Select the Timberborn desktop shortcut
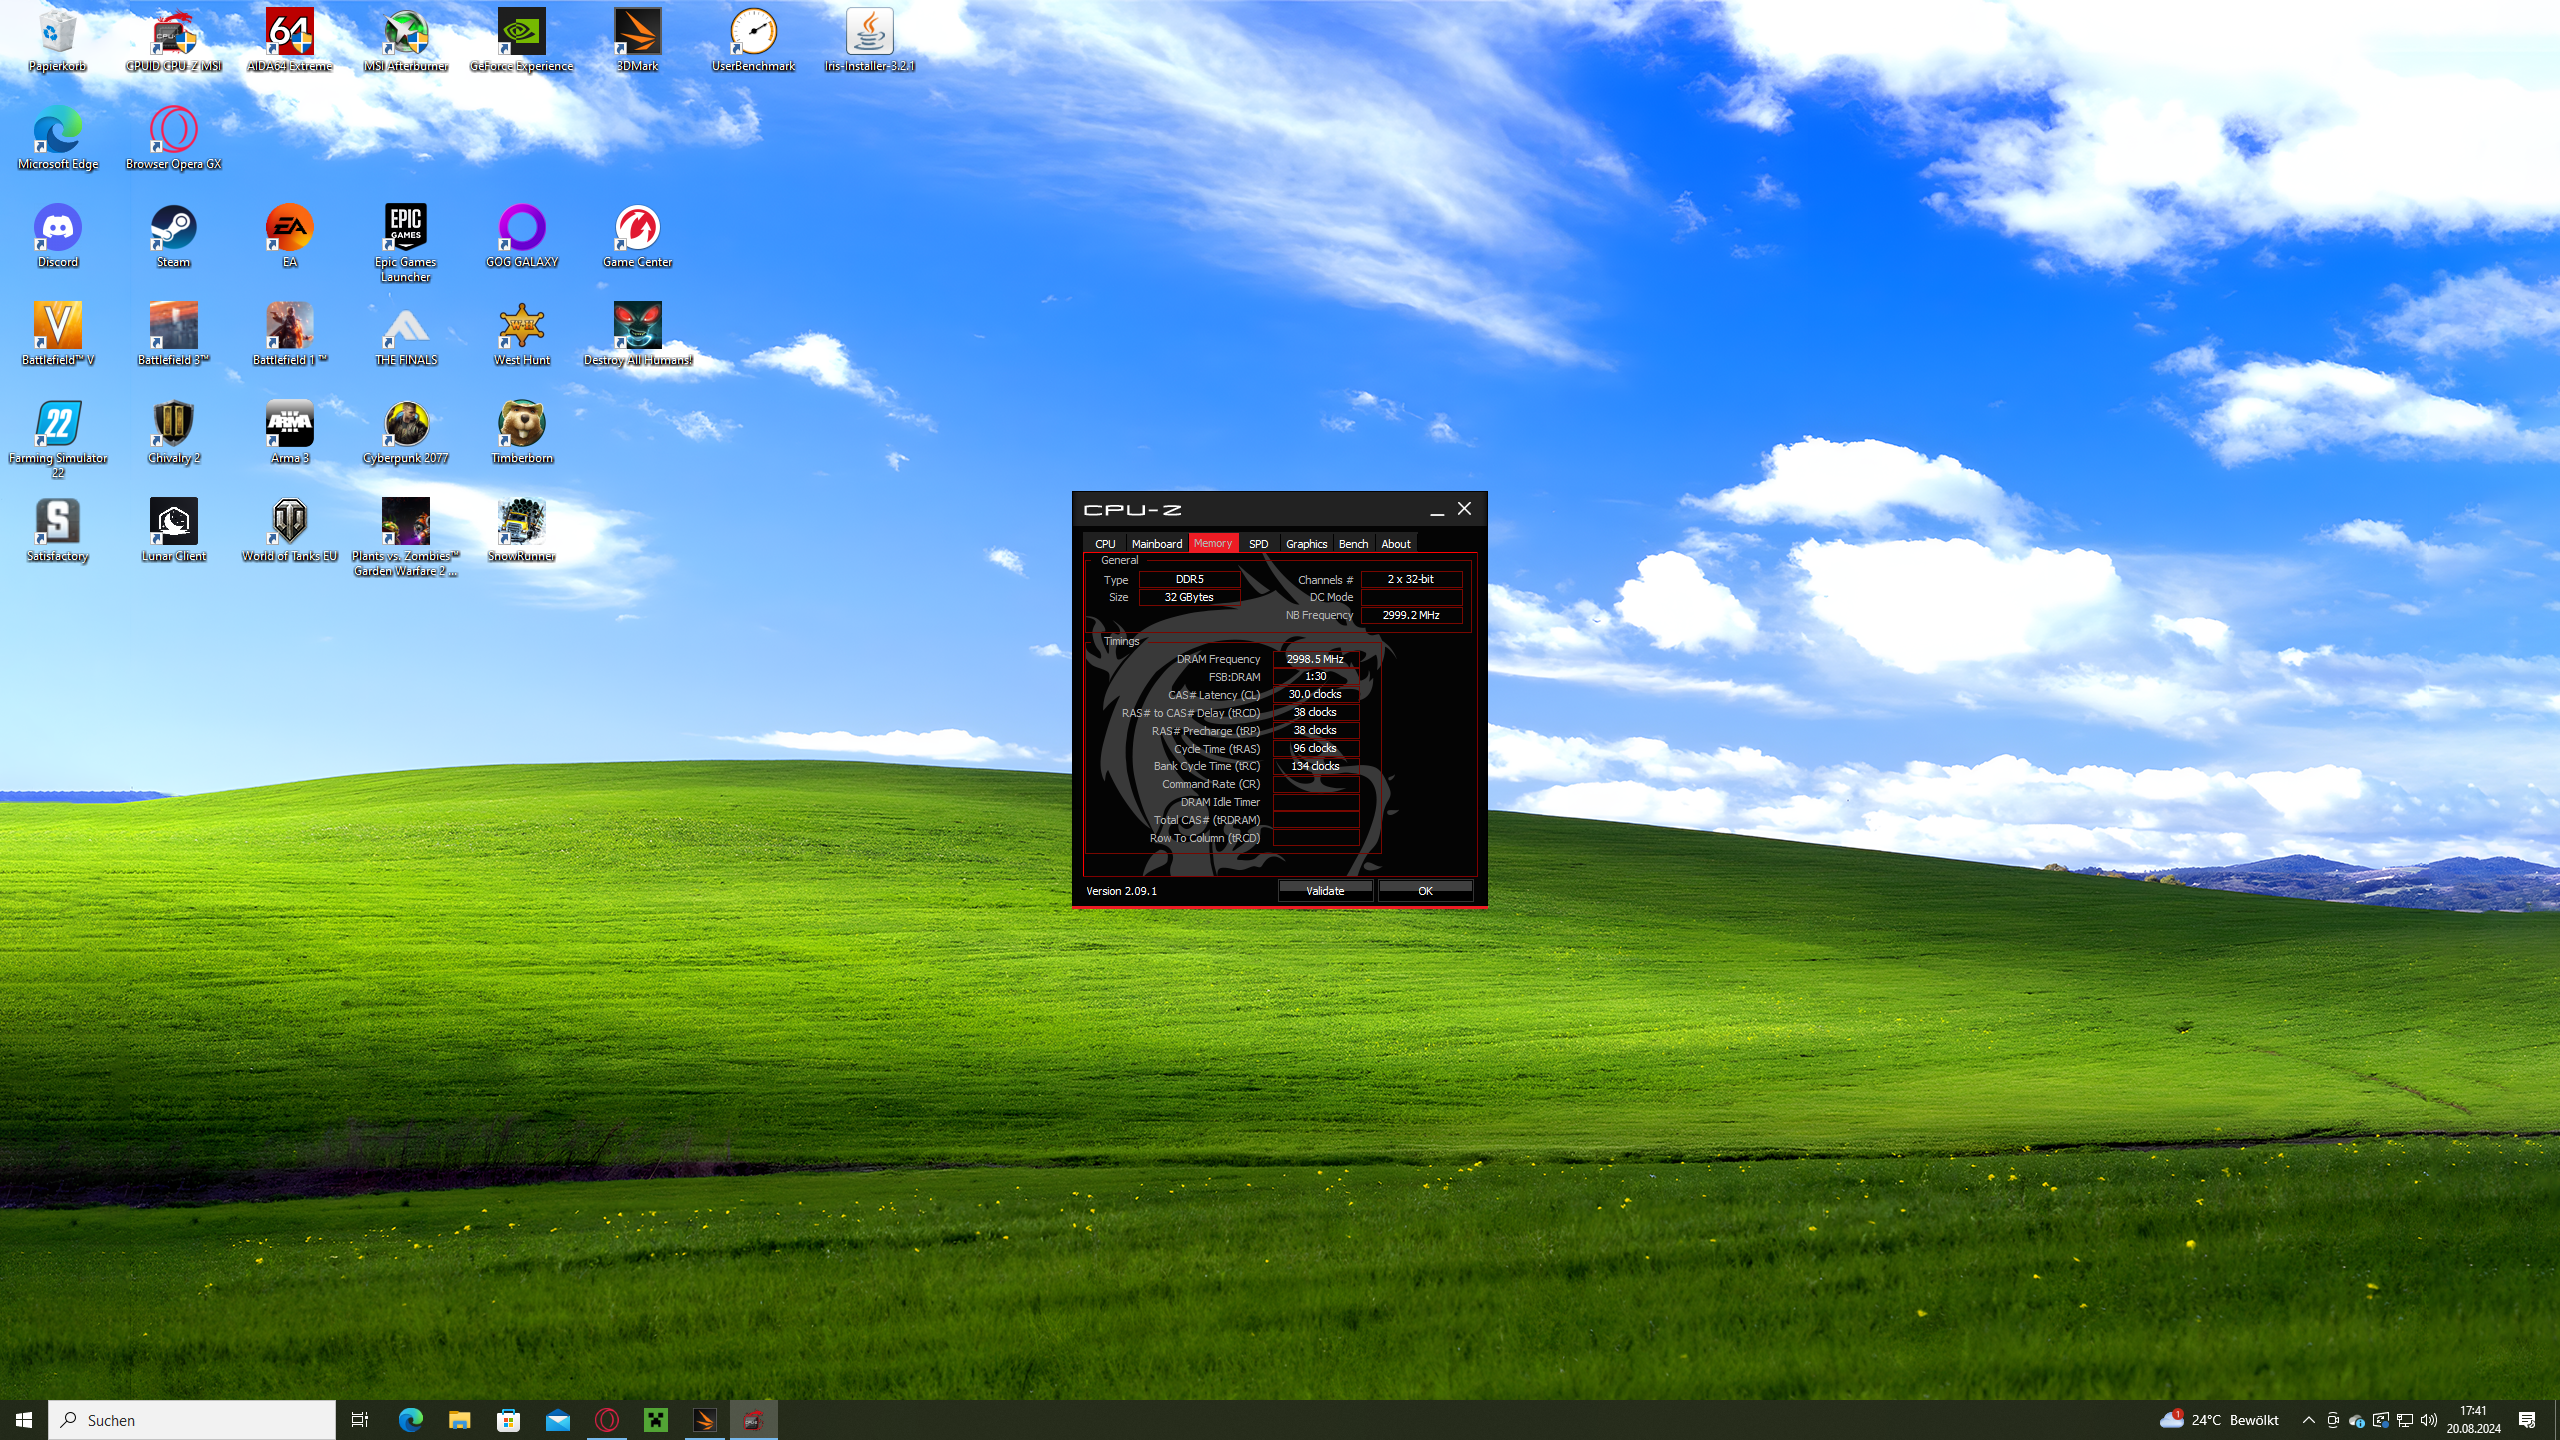Image resolution: width=2560 pixels, height=1440 pixels. tap(521, 426)
